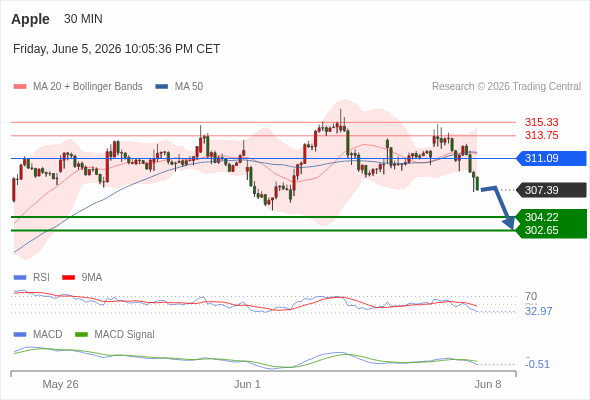Click the 30 MIN timeframe label
Image resolution: width=590 pixels, height=400 pixels.
pos(83,19)
